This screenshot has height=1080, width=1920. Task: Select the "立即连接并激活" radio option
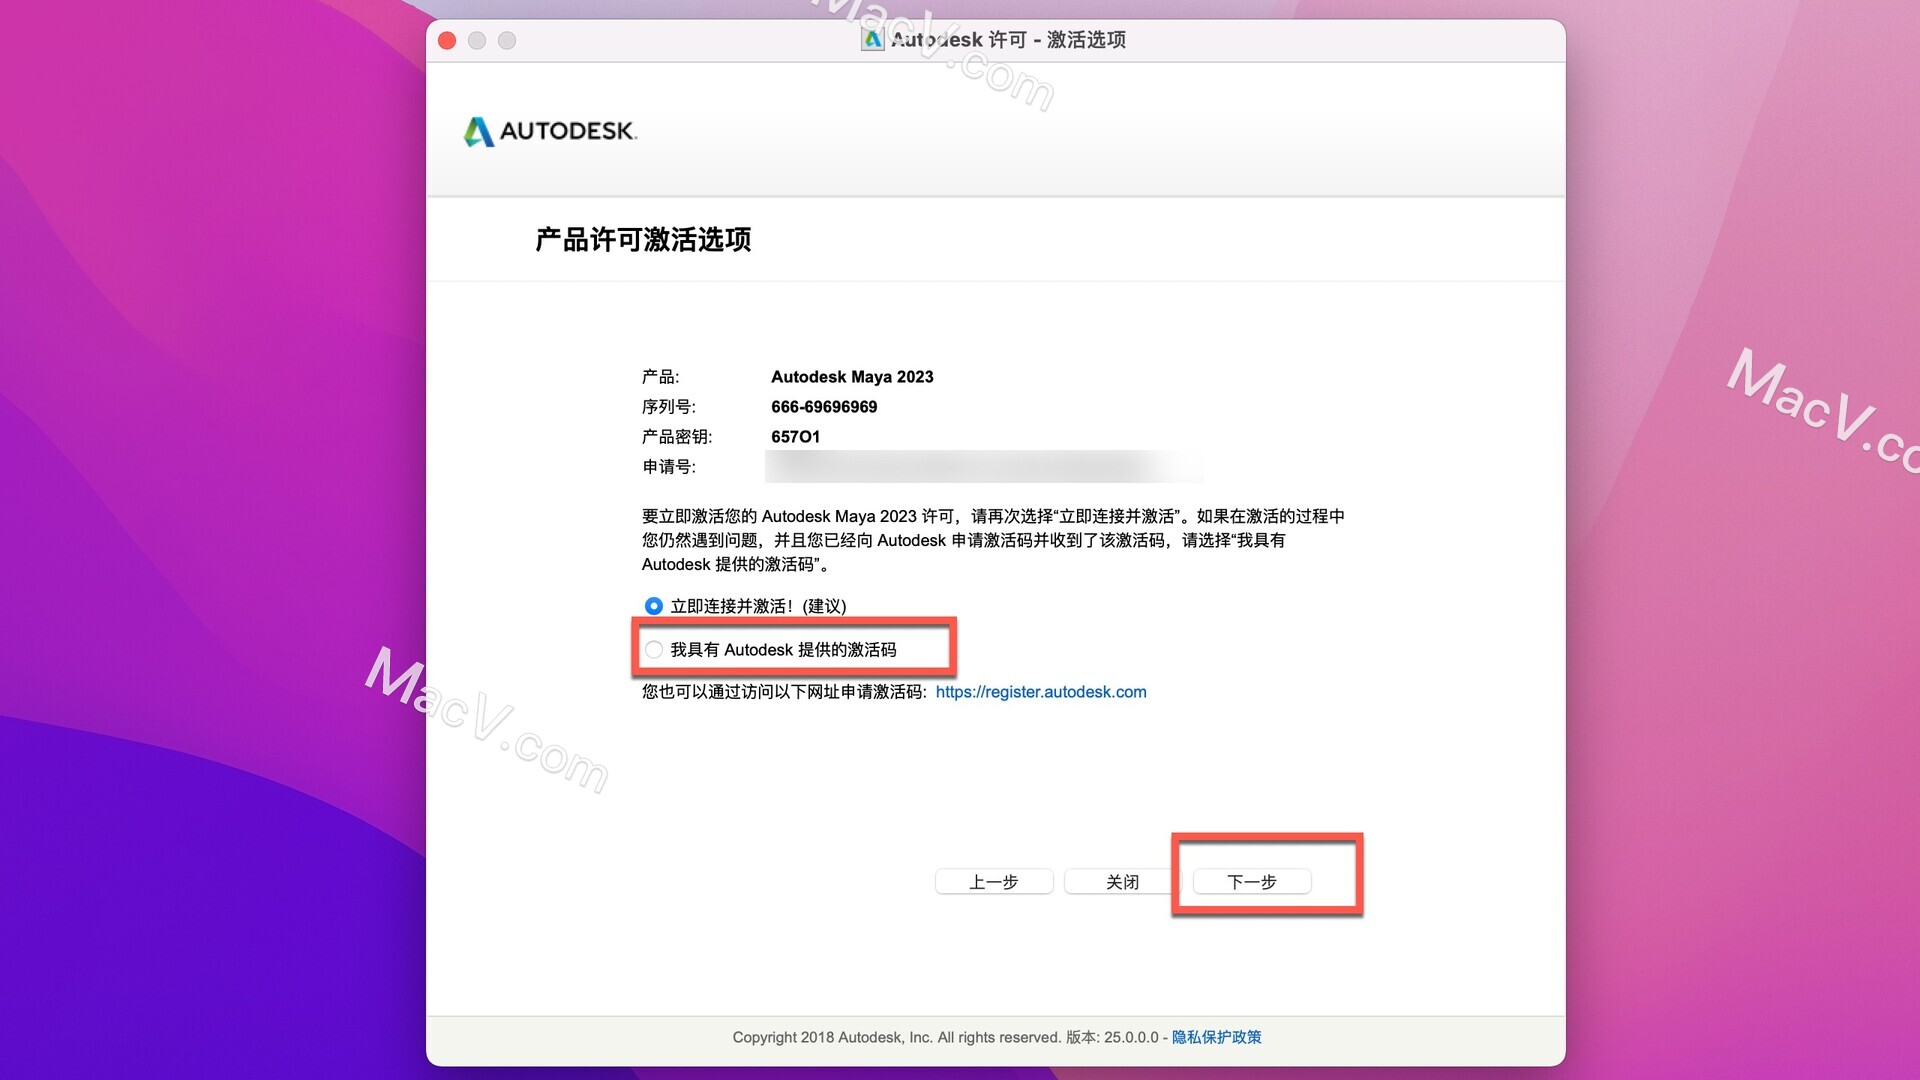653,606
